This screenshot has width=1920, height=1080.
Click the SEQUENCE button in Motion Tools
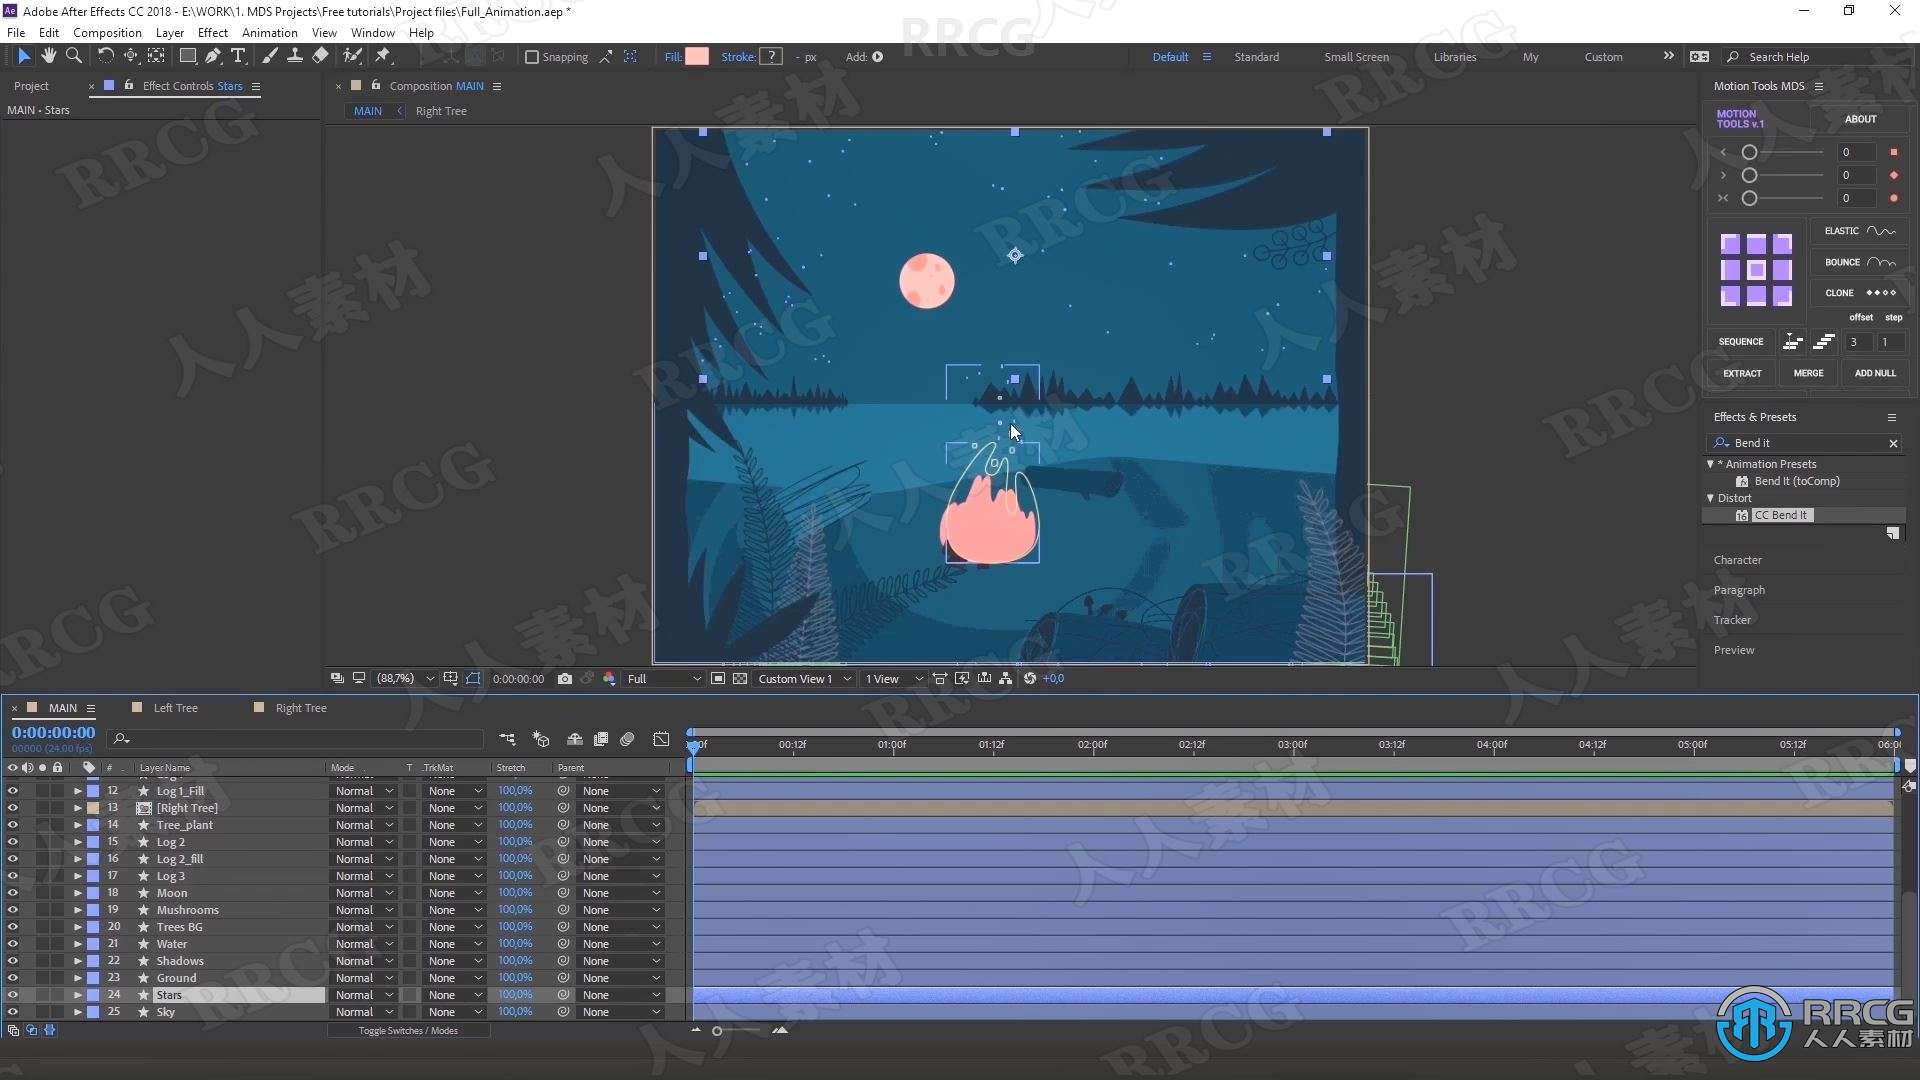tap(1741, 342)
